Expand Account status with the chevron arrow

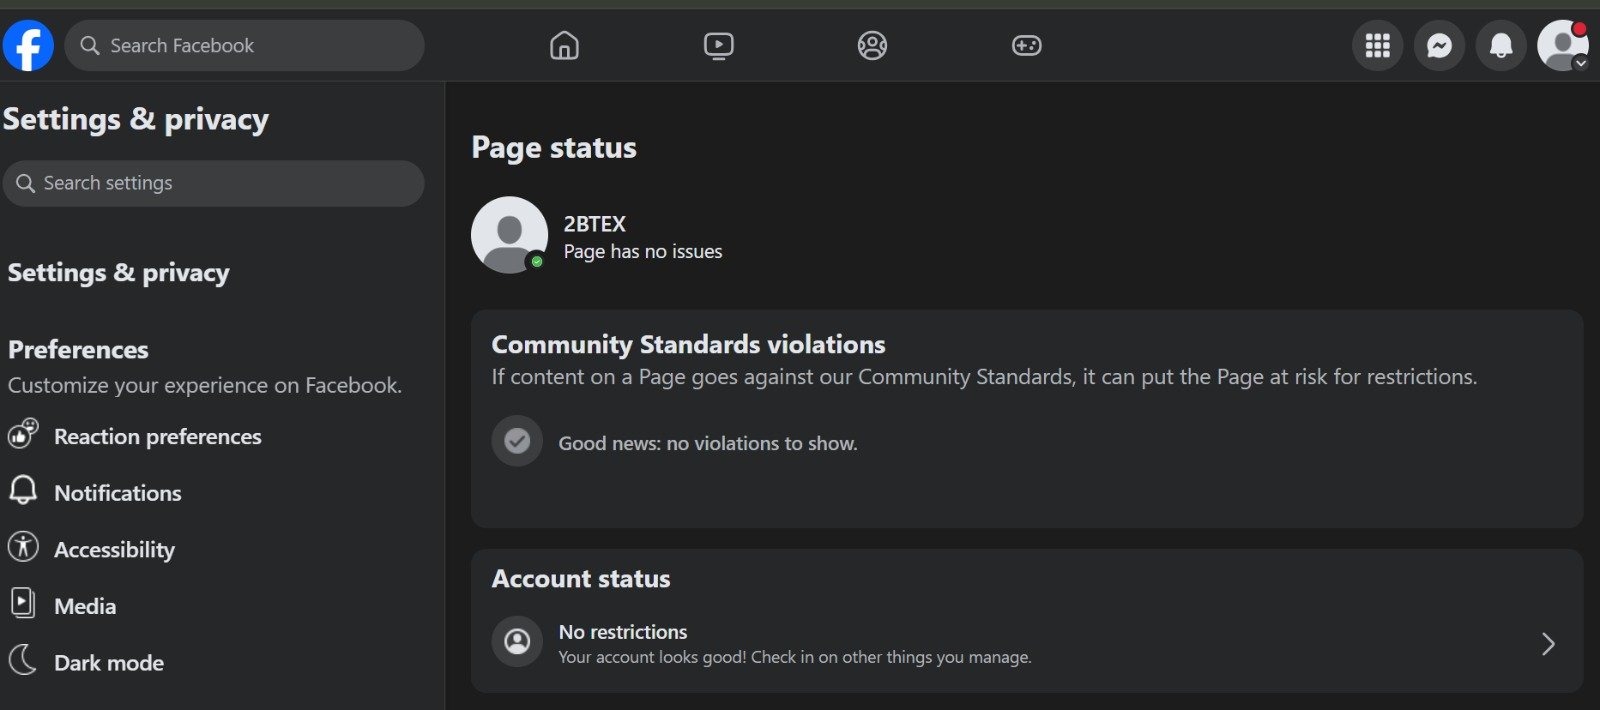1548,643
